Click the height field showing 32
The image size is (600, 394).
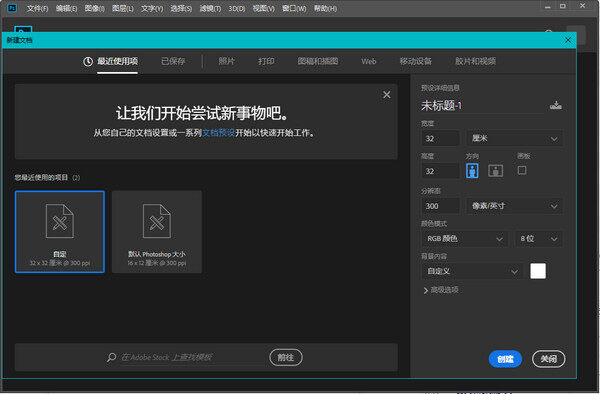440,171
